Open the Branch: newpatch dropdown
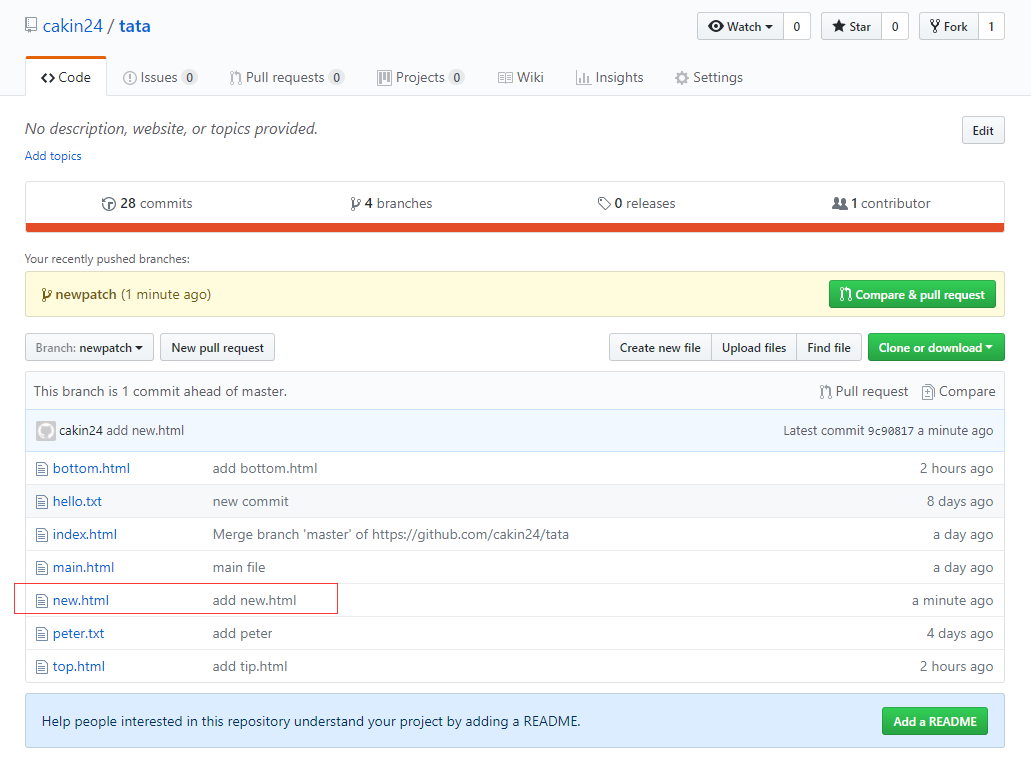 pos(89,347)
